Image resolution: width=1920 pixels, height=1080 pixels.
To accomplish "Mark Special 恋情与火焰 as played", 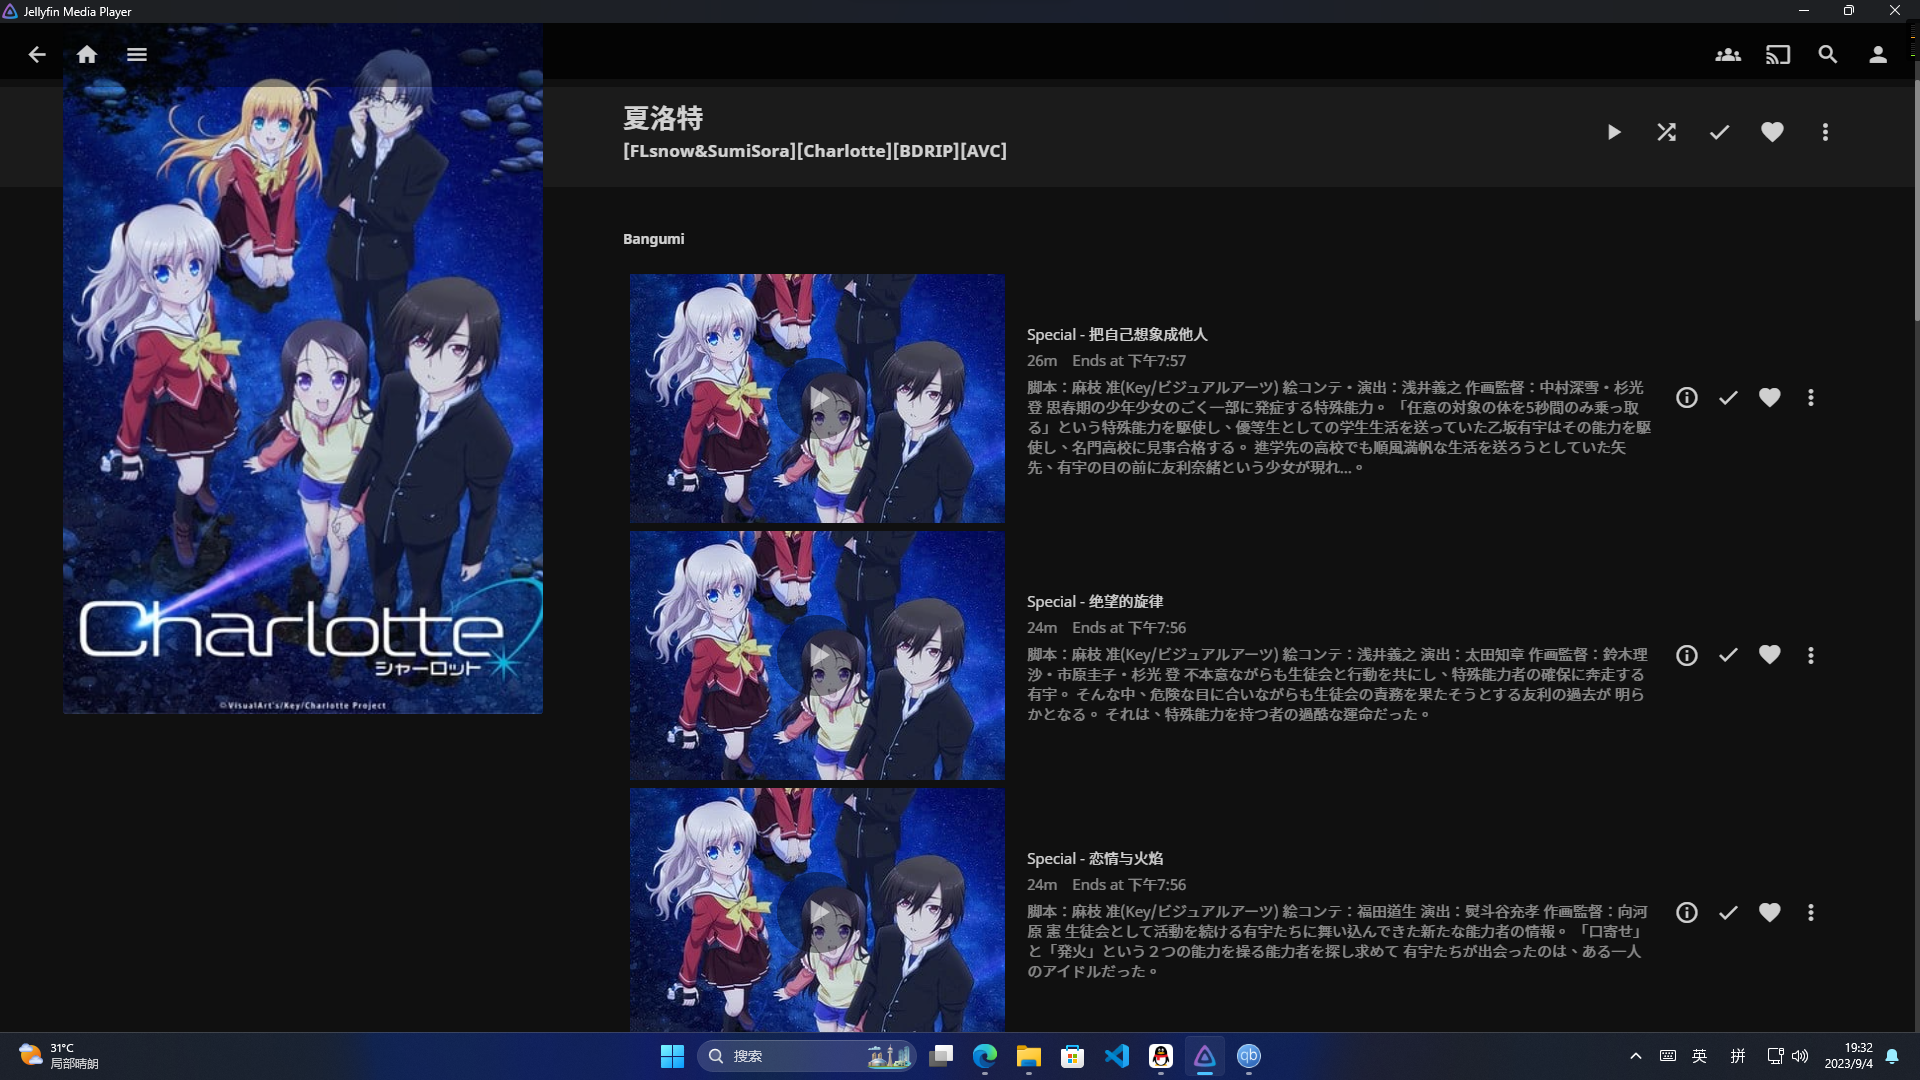I will [1728, 912].
